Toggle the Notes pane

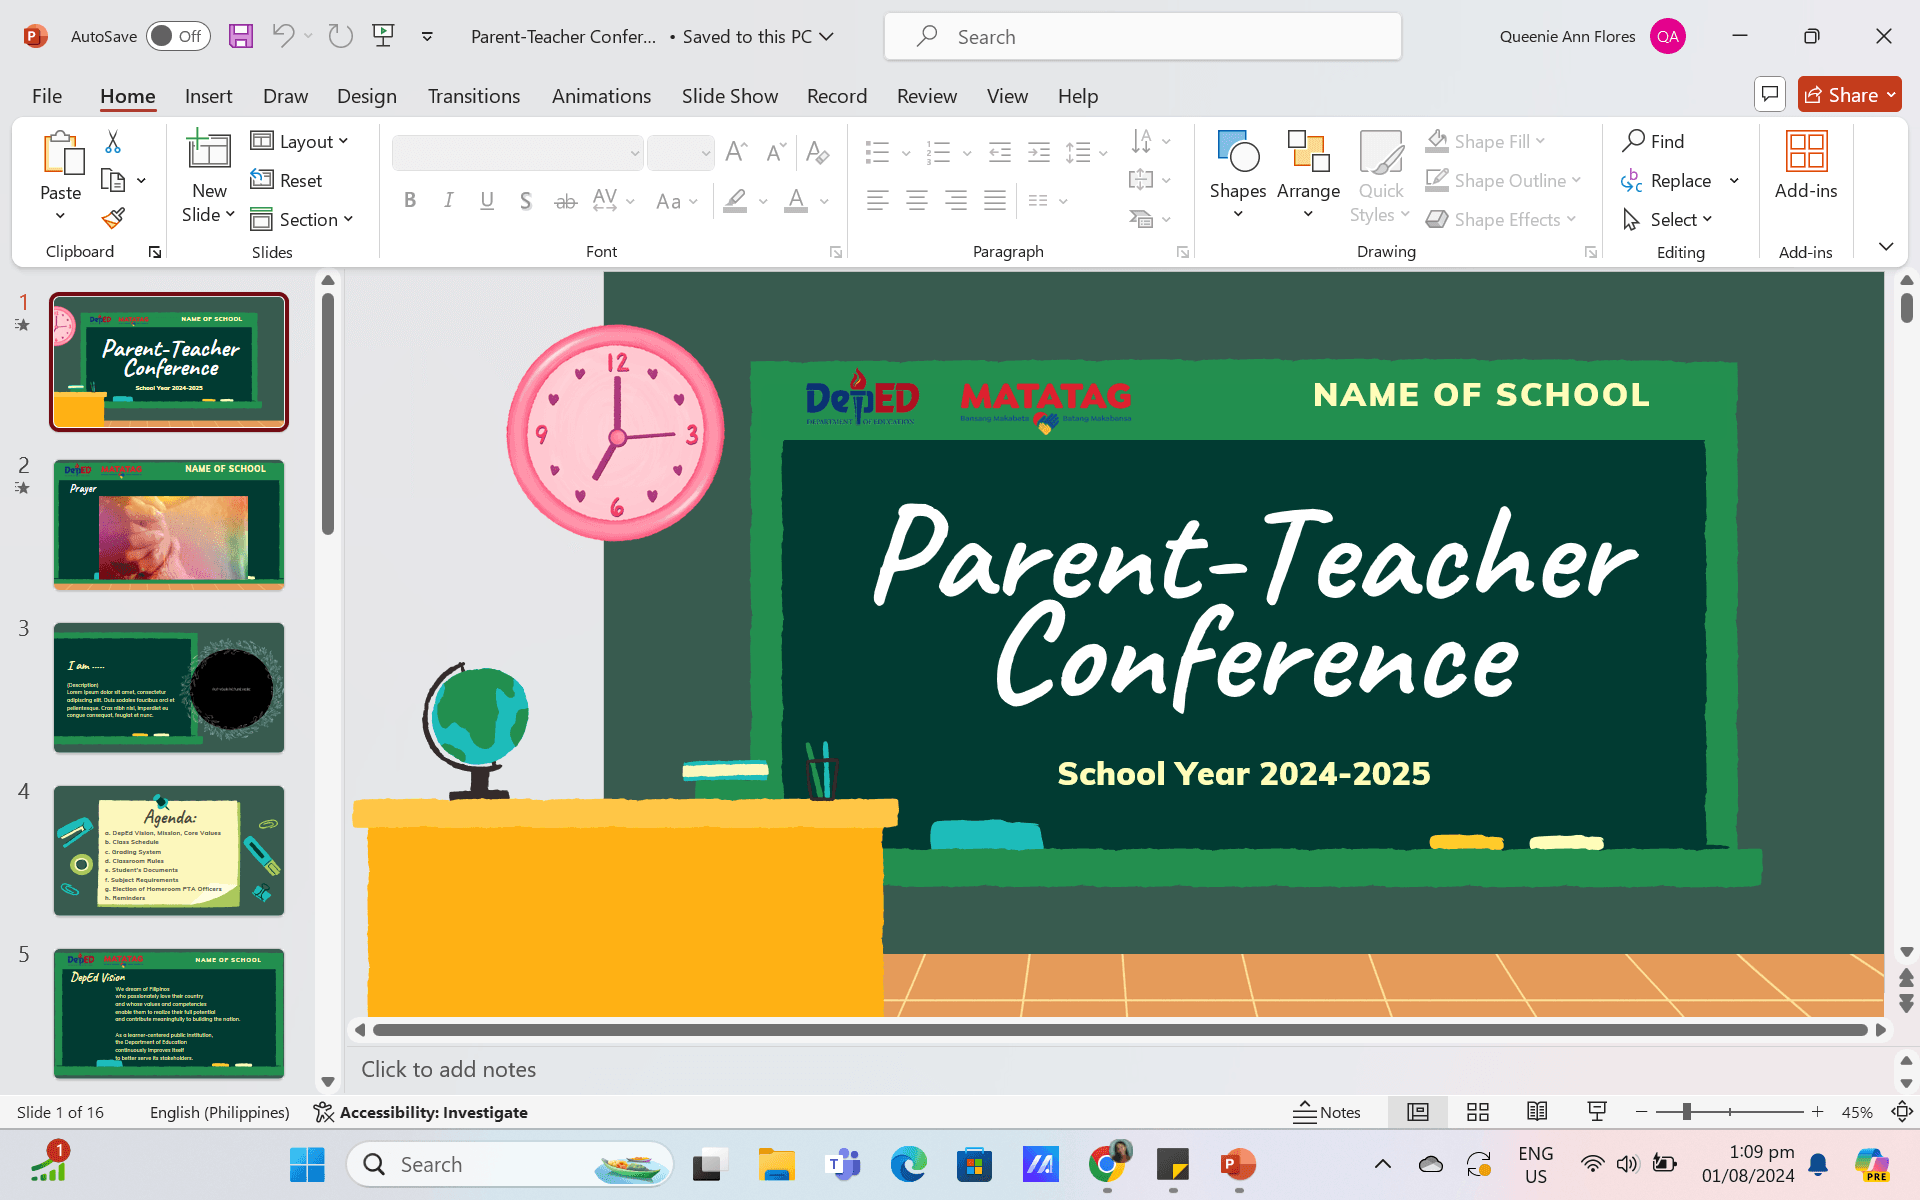1327,1111
